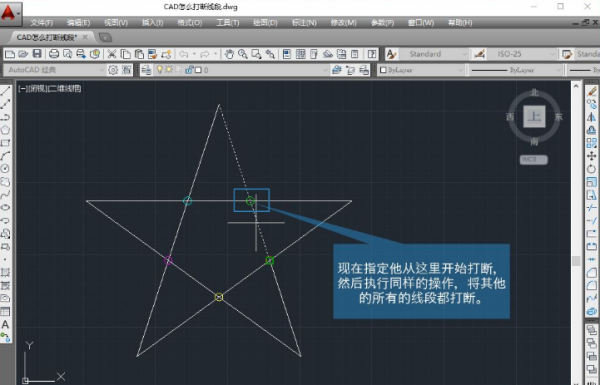Select the Construction Line tool

pyautogui.click(x=5, y=104)
